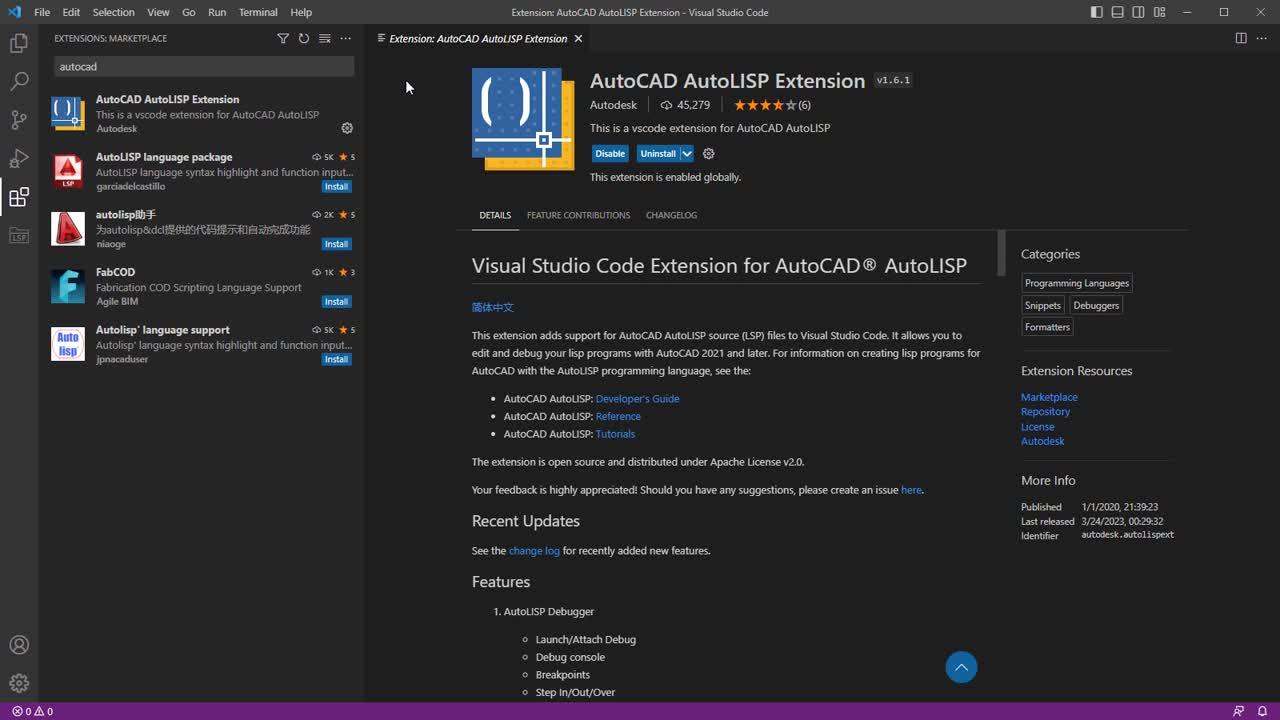Toggle the bottom panel layout button
Screen dimensions: 1280x720
(x=1118, y=12)
